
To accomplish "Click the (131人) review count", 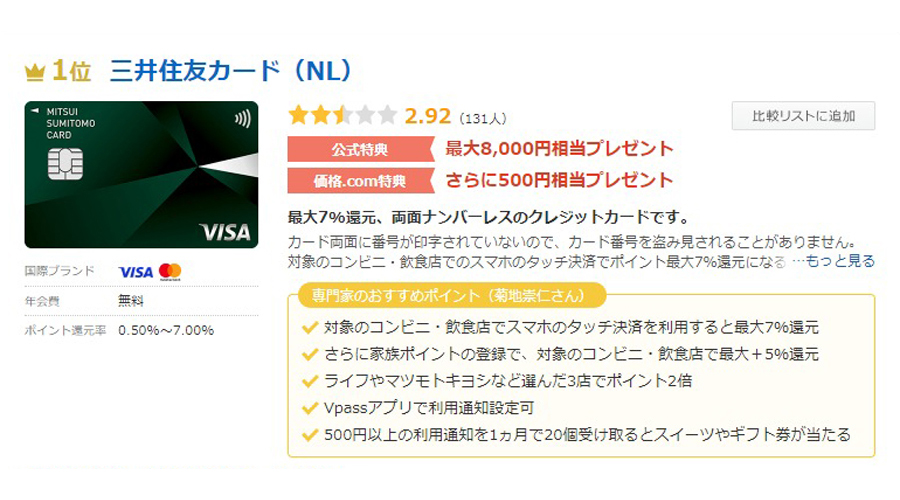I will (483, 119).
